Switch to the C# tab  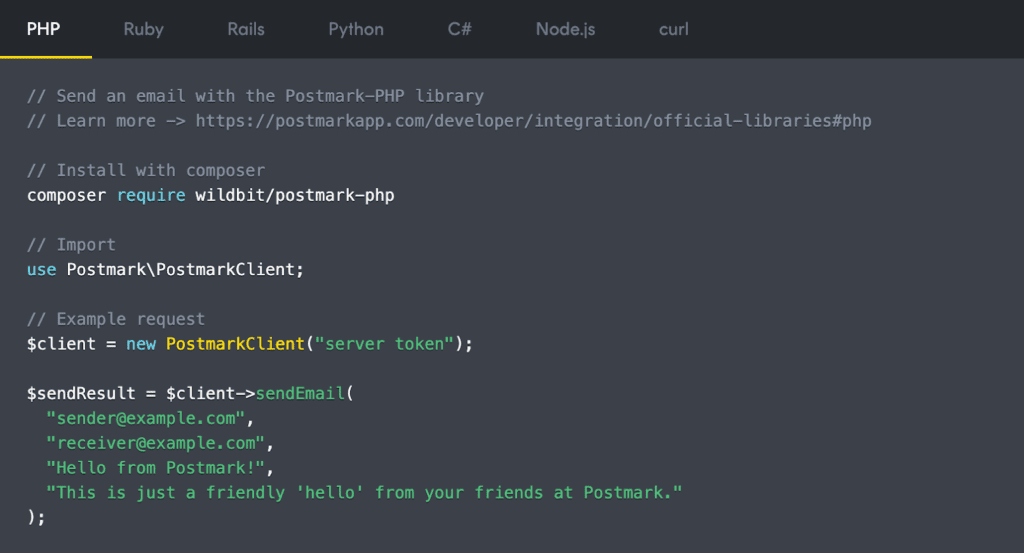click(459, 29)
